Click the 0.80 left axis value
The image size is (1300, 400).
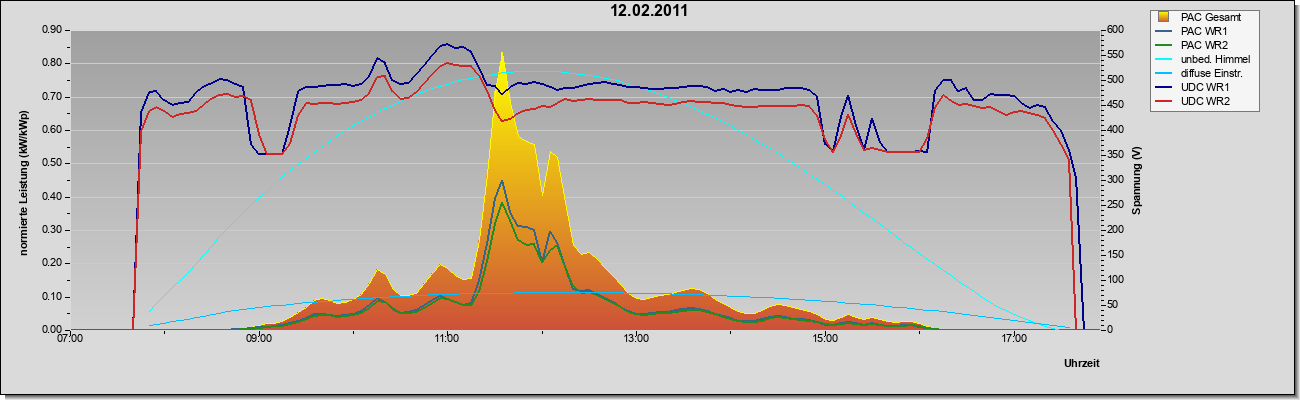point(52,63)
